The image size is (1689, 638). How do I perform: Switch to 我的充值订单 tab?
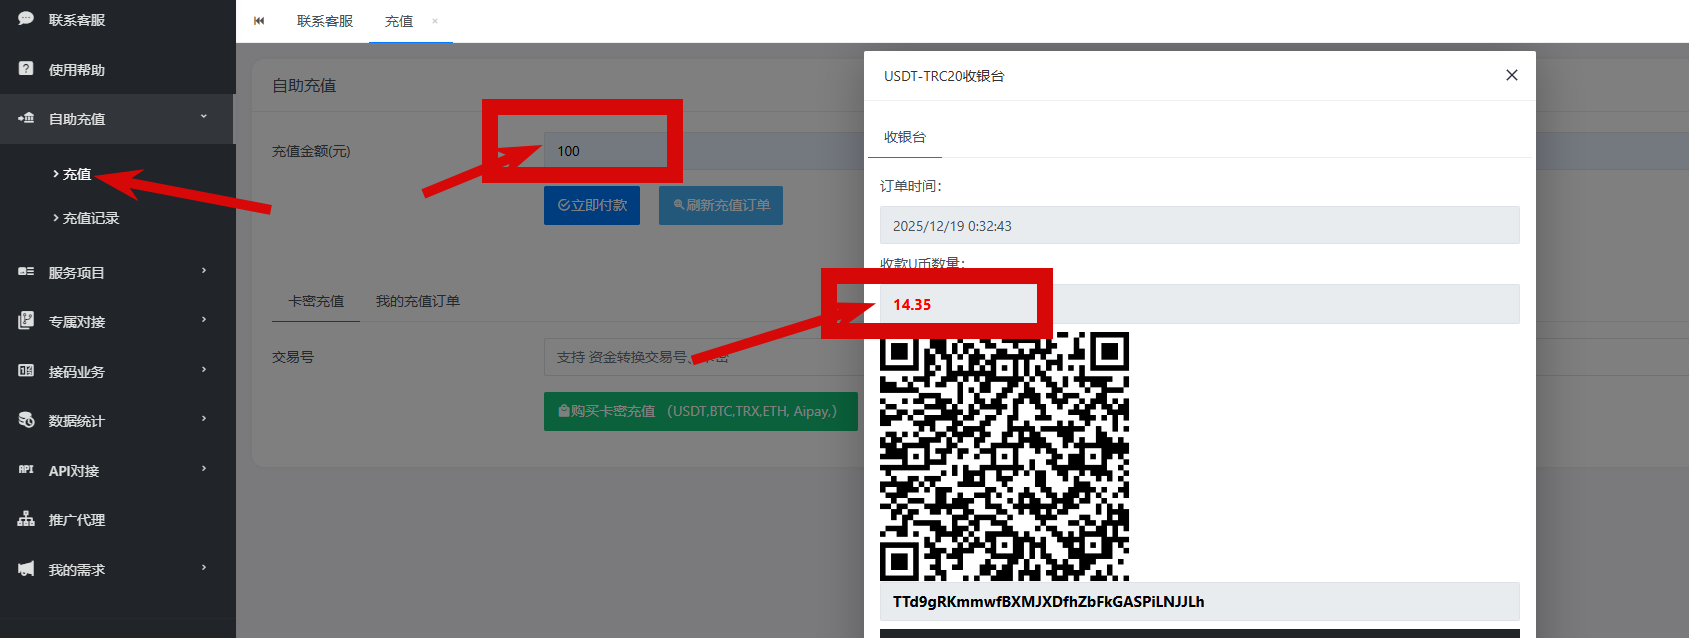418,301
